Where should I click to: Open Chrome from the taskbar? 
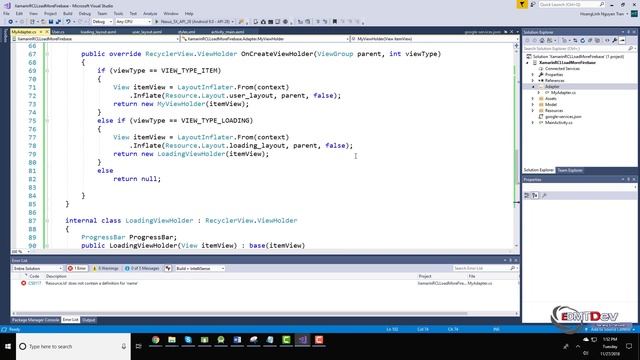coord(156,340)
